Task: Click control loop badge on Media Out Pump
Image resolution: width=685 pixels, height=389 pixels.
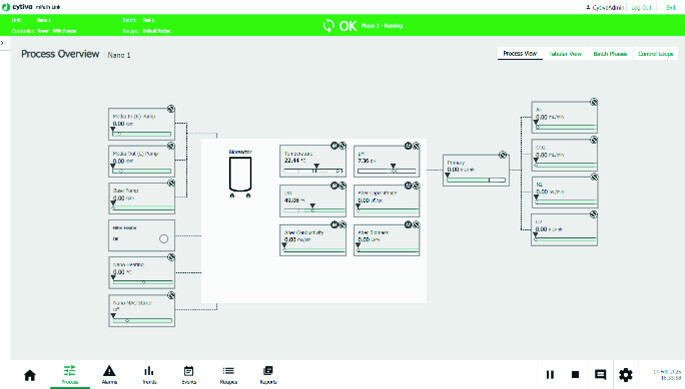Action: click(171, 146)
